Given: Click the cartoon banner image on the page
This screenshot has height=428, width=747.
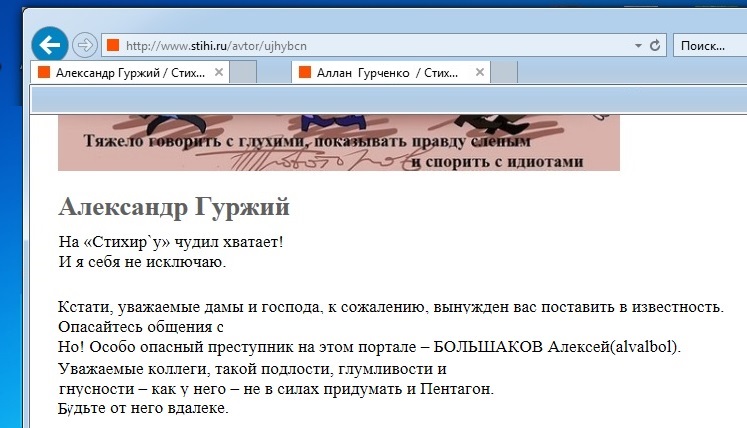Looking at the screenshot, I should pyautogui.click(x=338, y=143).
